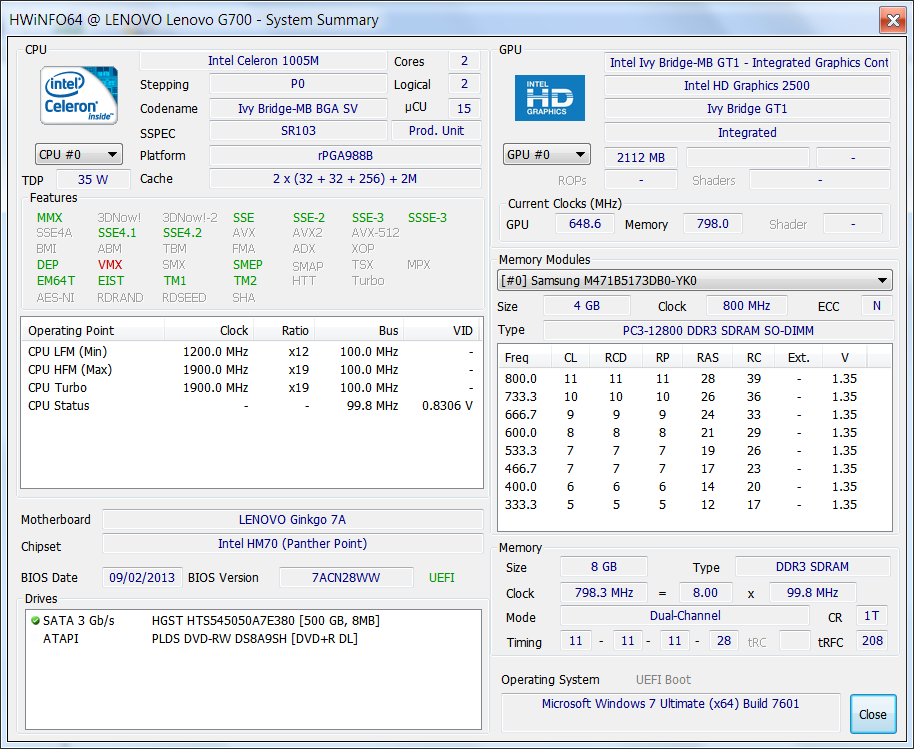Screen dimensions: 914x749
Task: Click the 35 W TDP value
Action: pyautogui.click(x=93, y=180)
